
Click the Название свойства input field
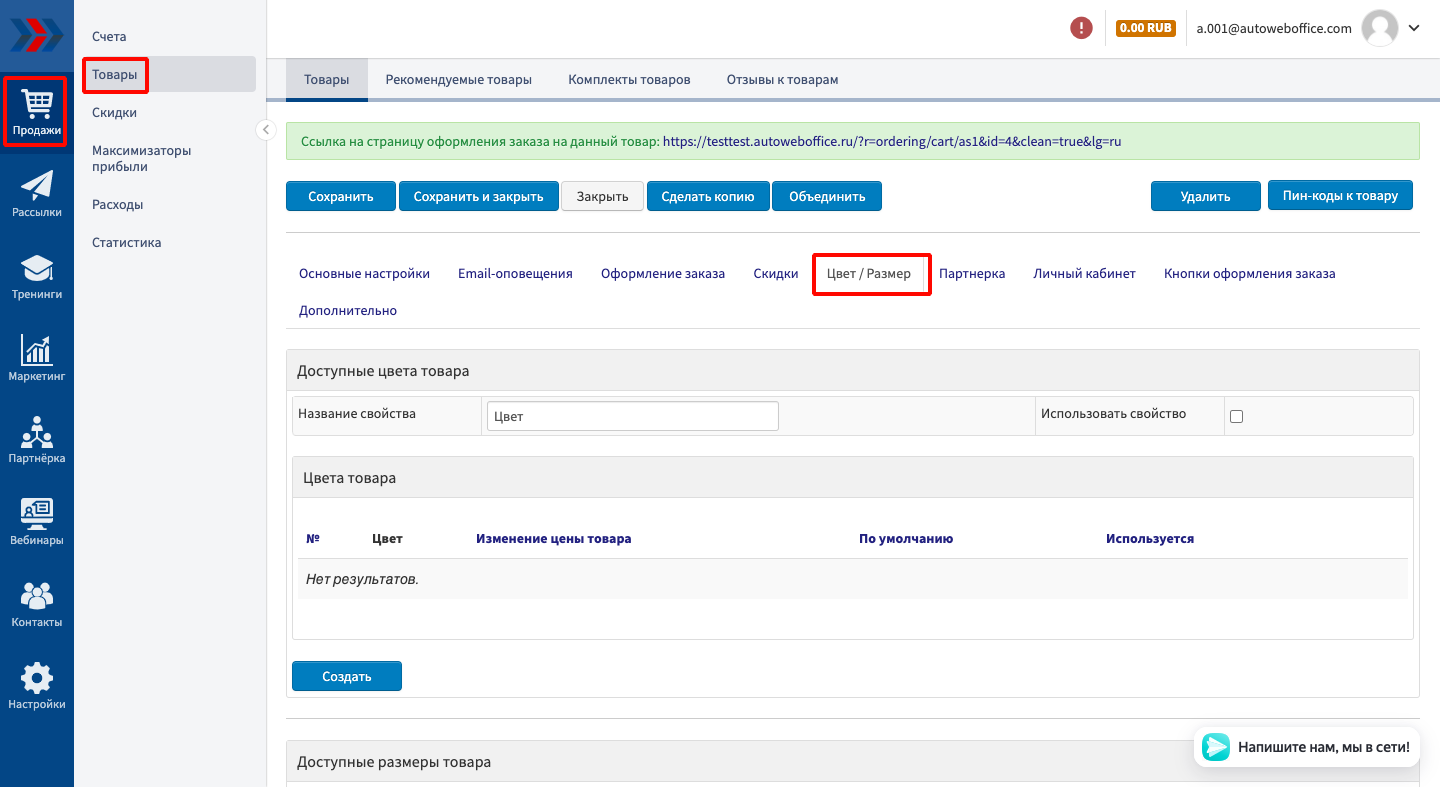[632, 416]
